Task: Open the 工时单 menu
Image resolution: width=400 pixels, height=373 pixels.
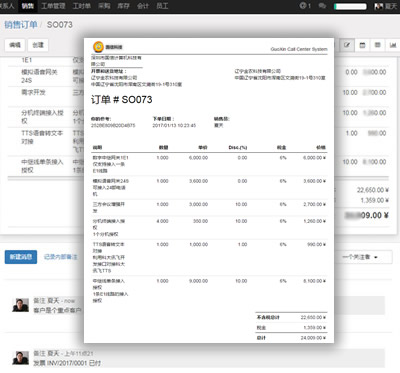Action: pos(81,6)
